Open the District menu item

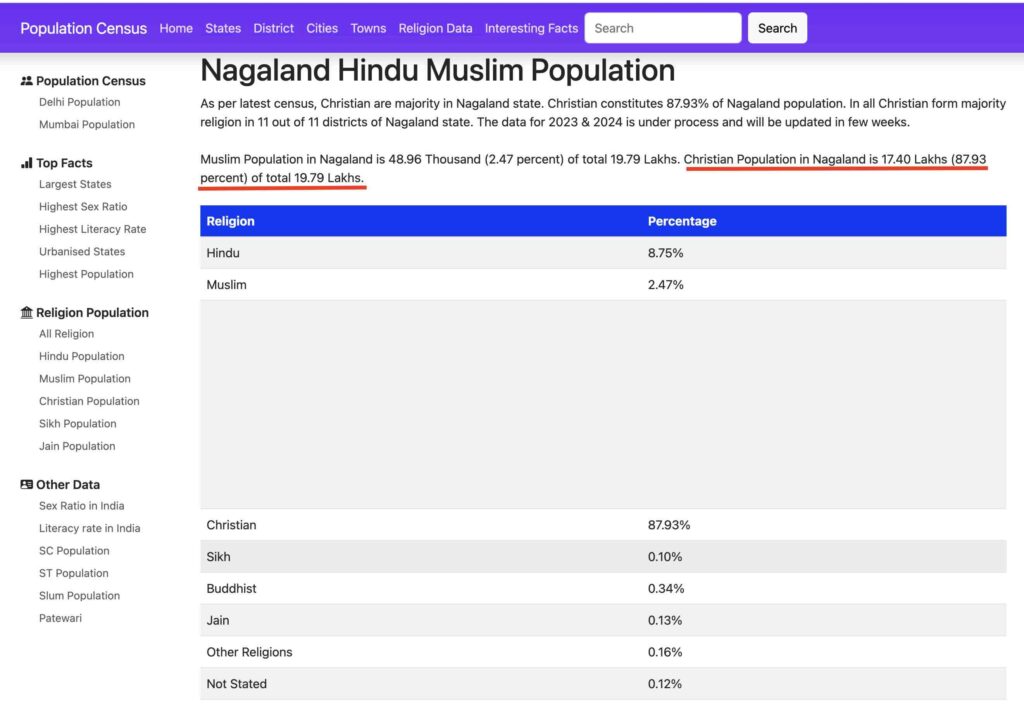274,28
